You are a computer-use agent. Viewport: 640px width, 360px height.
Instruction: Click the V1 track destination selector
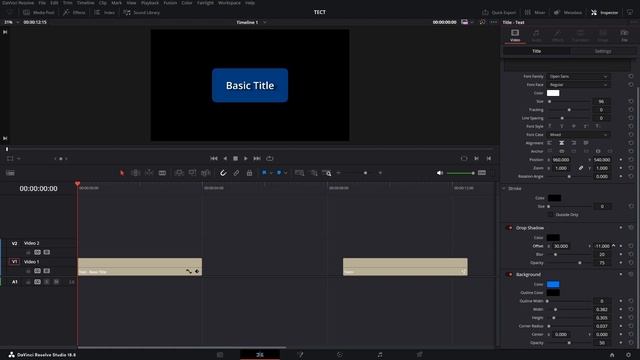pos(14,262)
